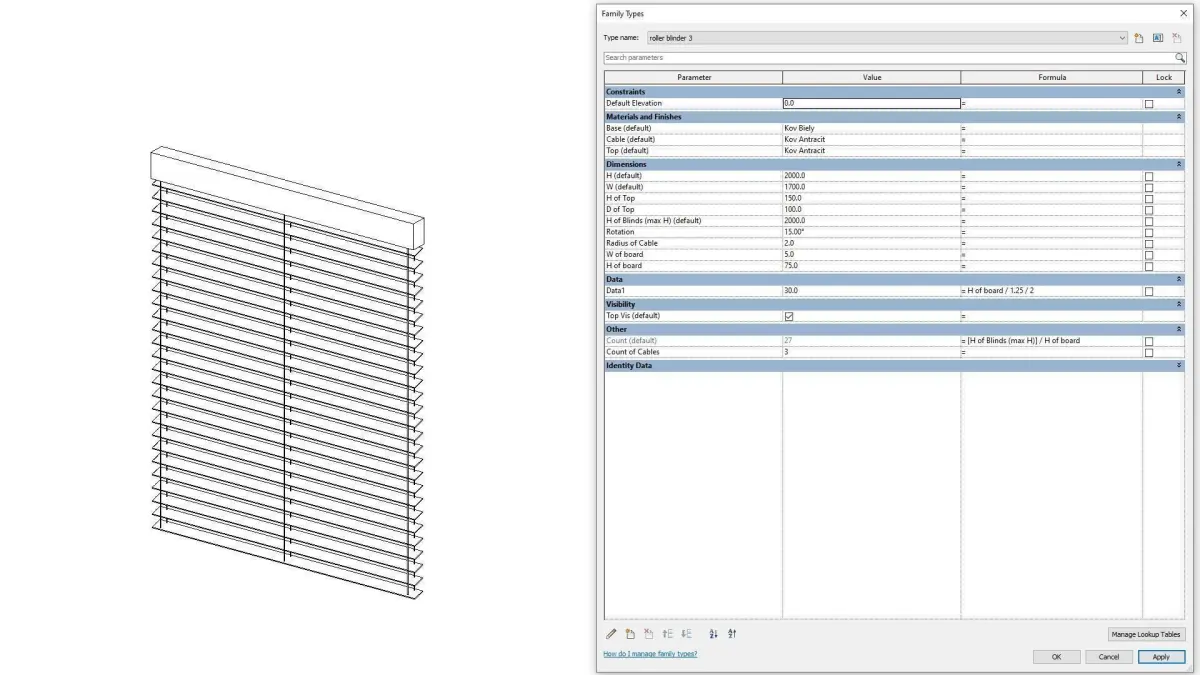The image size is (1200, 675).
Task: Click the Rename Type icon
Action: click(x=1158, y=38)
